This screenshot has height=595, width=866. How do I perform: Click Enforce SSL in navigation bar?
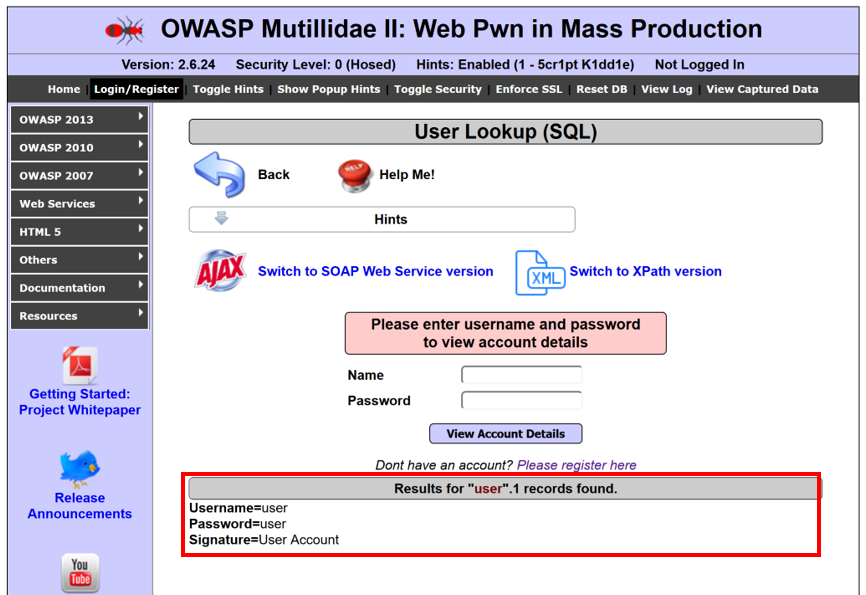click(x=529, y=89)
